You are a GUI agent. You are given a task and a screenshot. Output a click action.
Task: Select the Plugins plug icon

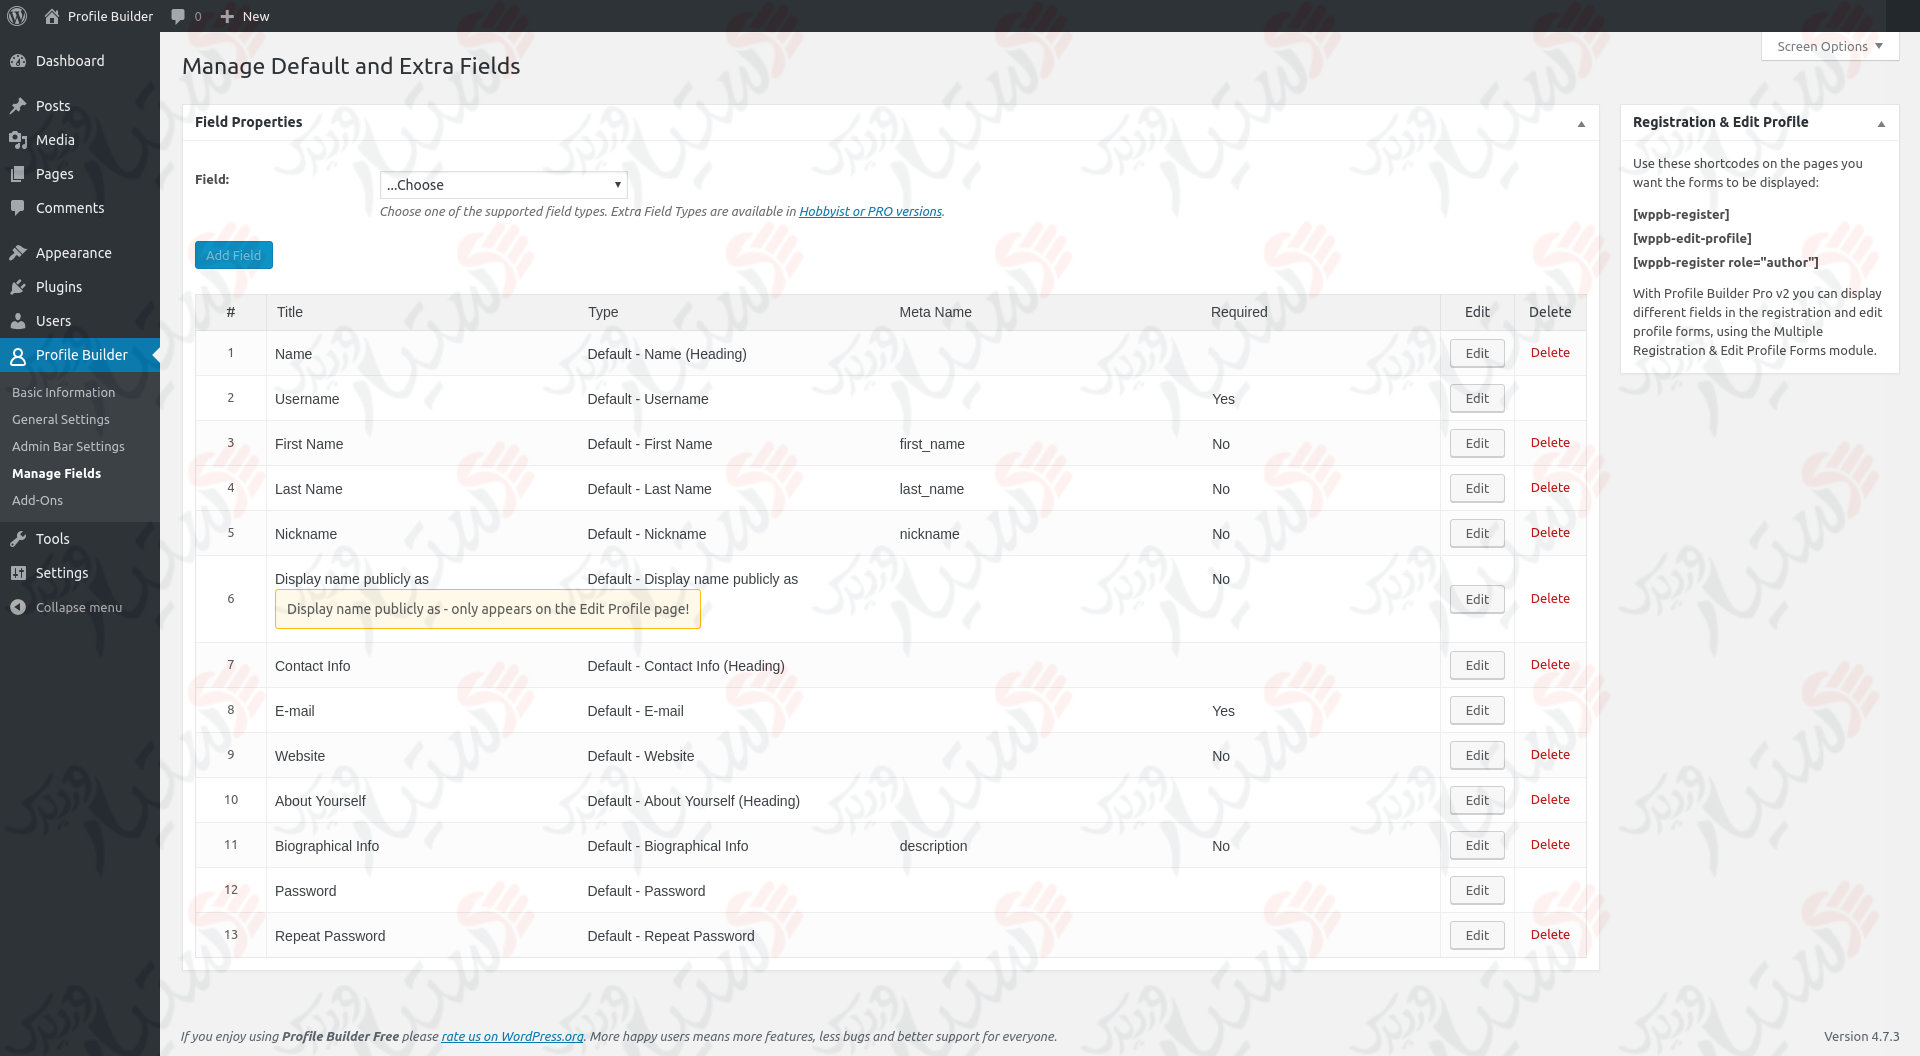(x=20, y=287)
